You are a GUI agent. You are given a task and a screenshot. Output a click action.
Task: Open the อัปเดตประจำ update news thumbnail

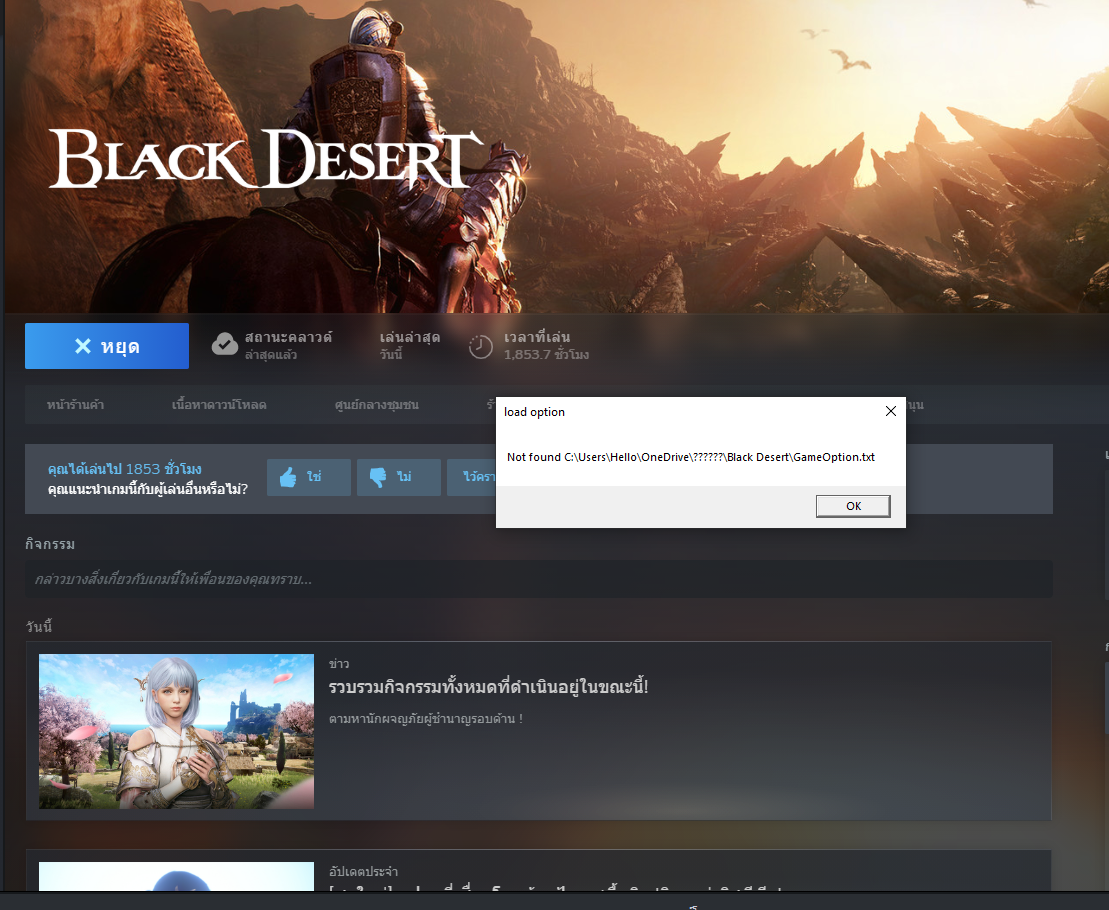(176, 876)
